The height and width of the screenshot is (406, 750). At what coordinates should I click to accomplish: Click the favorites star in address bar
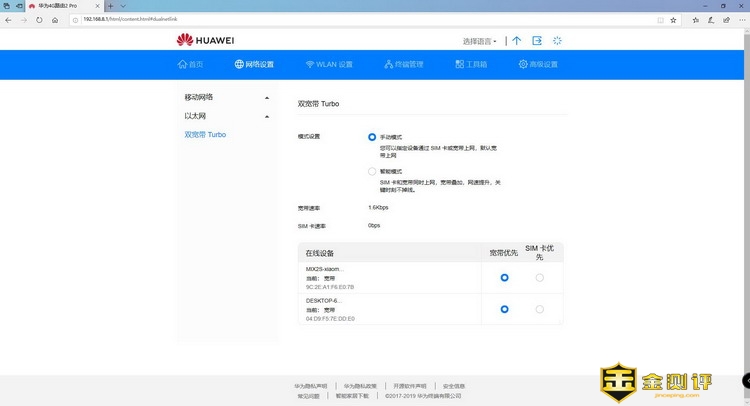[x=673, y=19]
